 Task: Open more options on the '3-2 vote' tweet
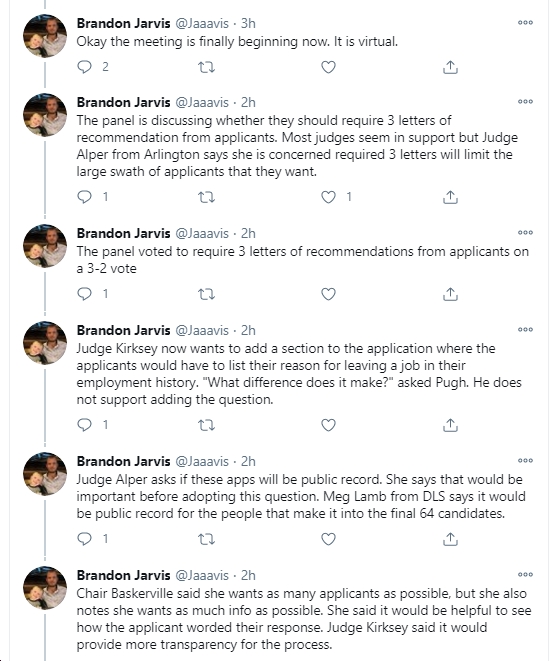point(525,233)
